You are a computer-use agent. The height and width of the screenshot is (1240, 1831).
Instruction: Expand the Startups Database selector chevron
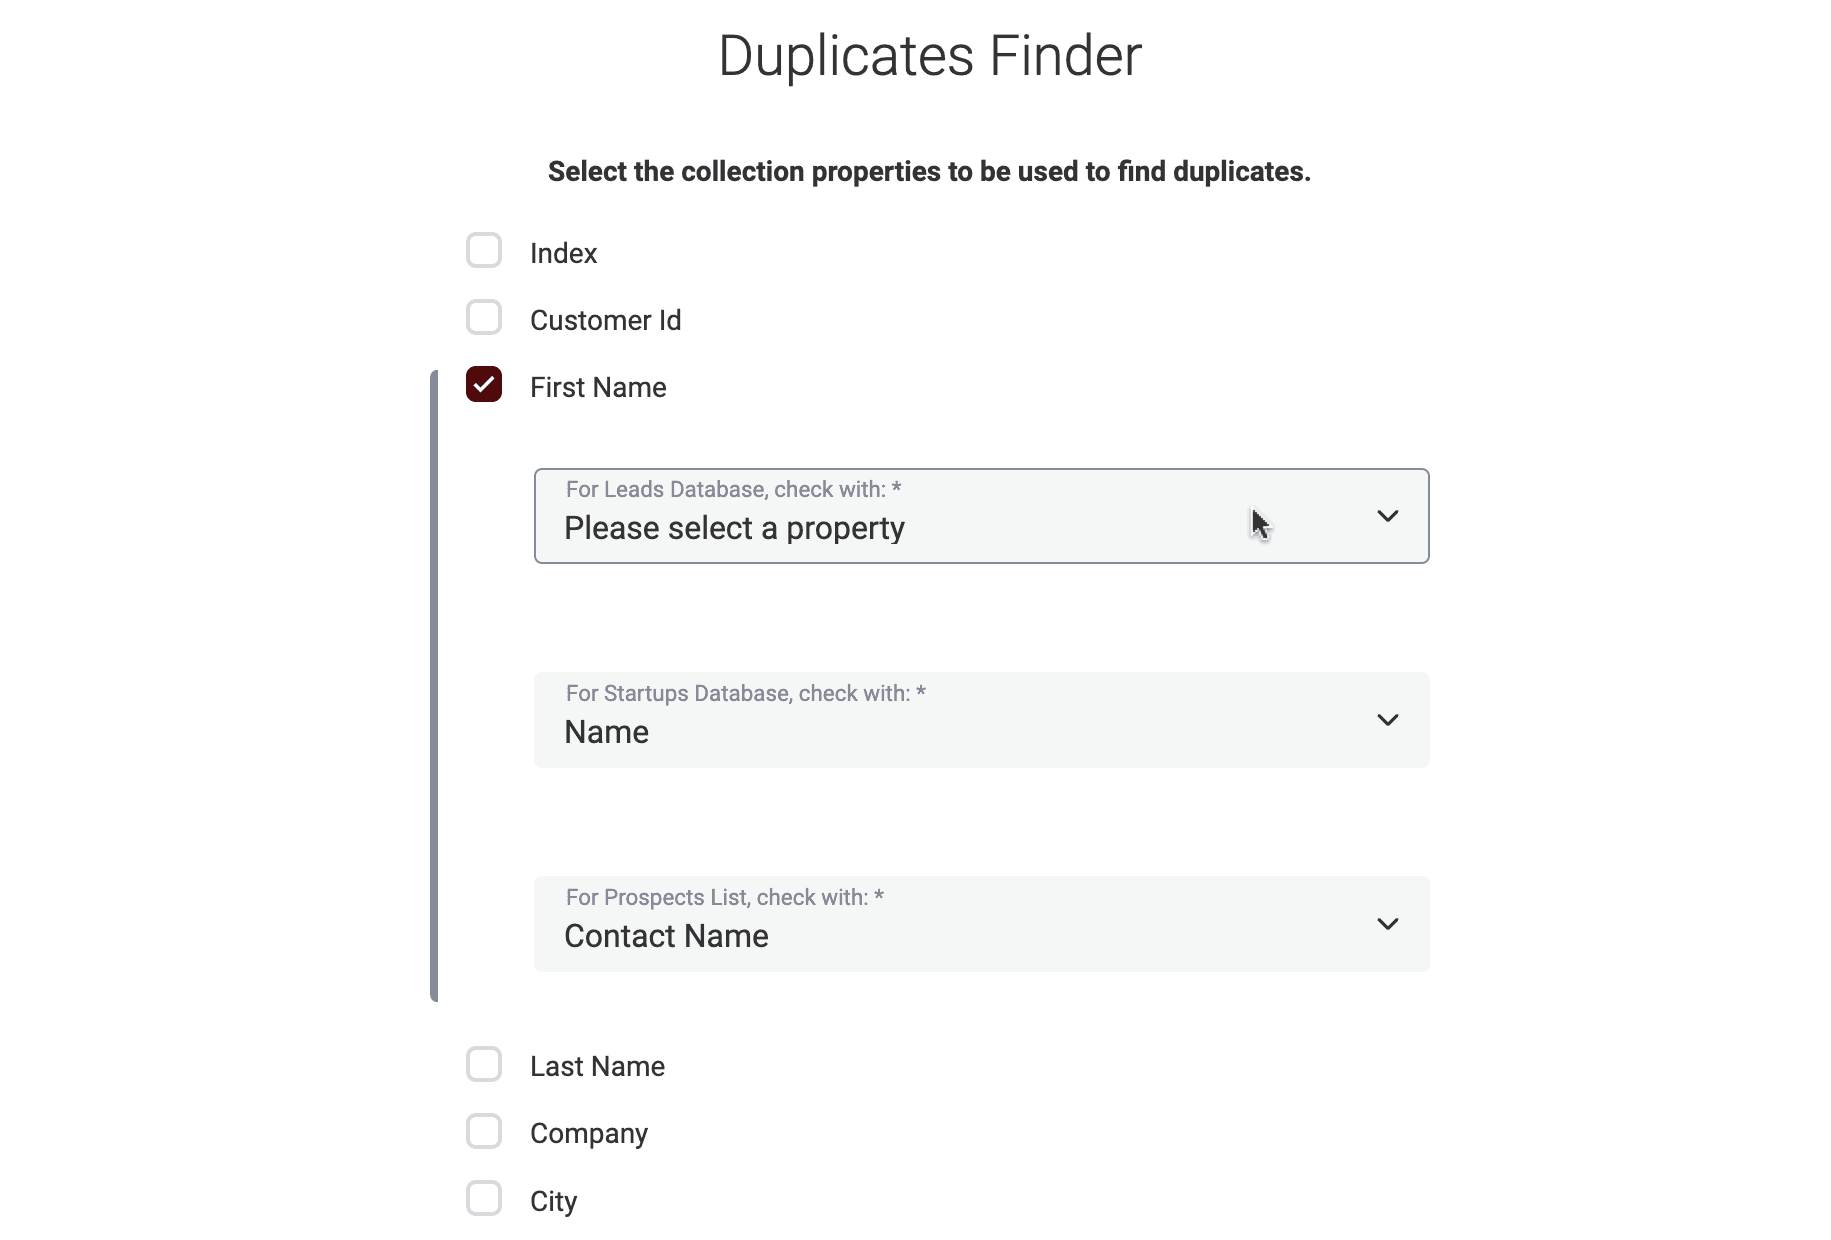[1388, 719]
